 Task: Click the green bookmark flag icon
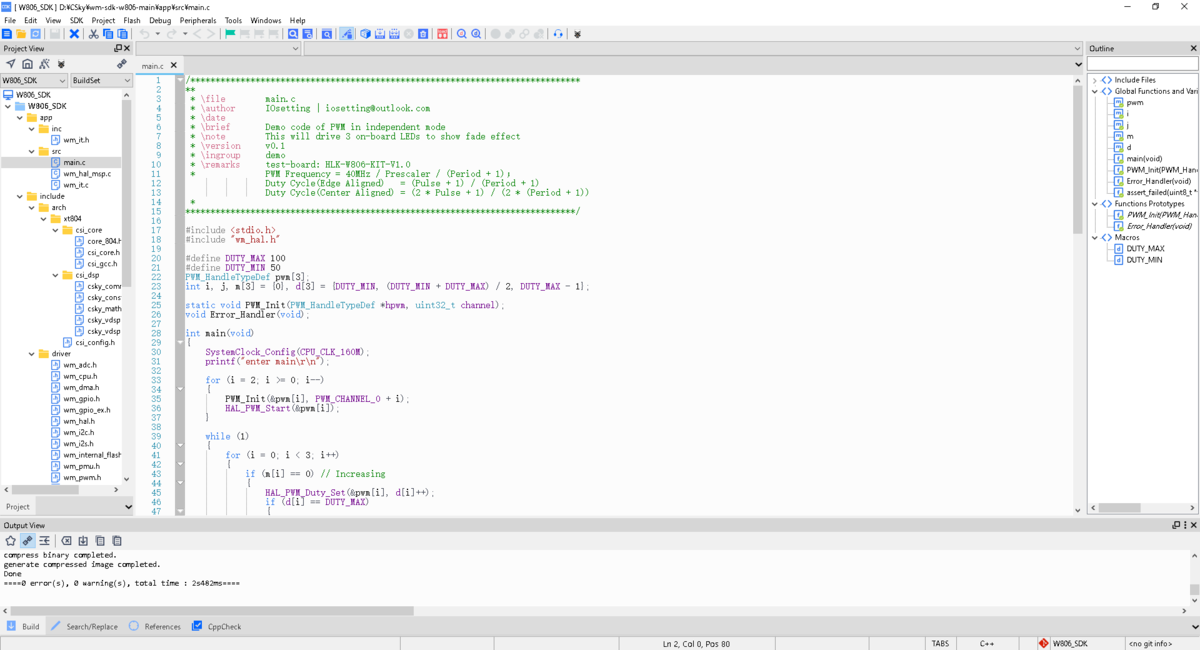(x=230, y=34)
